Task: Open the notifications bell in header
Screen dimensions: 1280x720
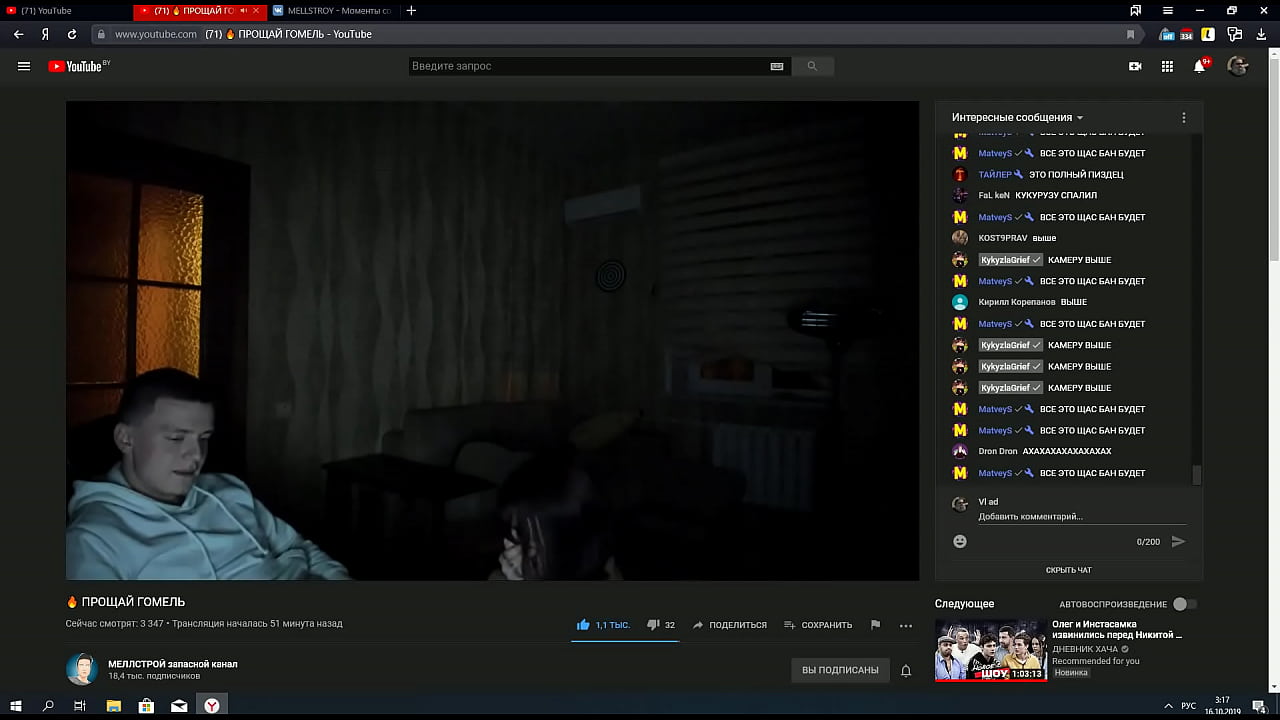Action: click(1200, 66)
